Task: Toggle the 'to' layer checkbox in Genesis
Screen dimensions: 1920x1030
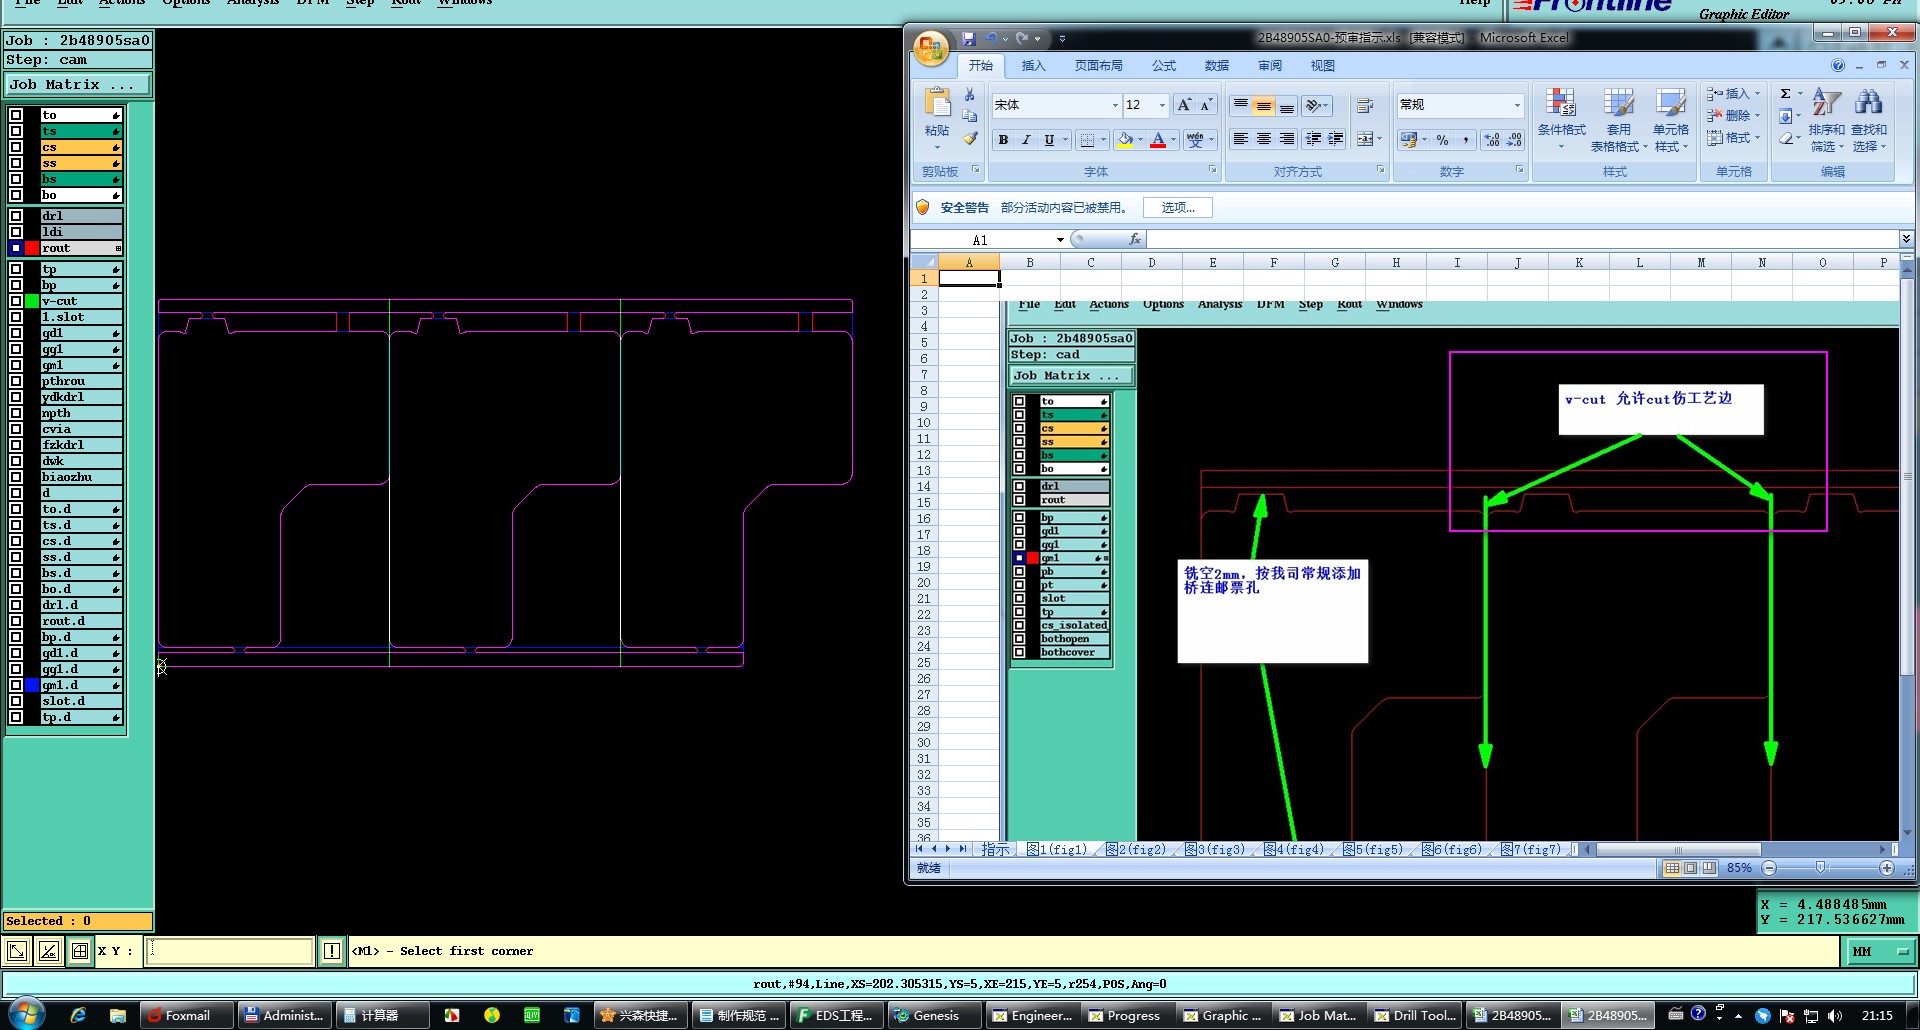Action: tap(16, 115)
